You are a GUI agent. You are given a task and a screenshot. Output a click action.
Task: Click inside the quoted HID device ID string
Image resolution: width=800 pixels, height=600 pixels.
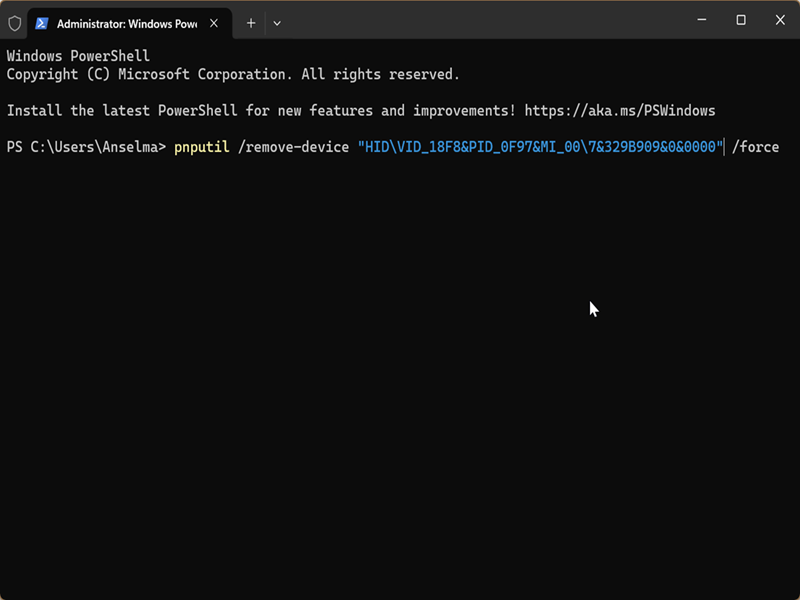point(540,147)
